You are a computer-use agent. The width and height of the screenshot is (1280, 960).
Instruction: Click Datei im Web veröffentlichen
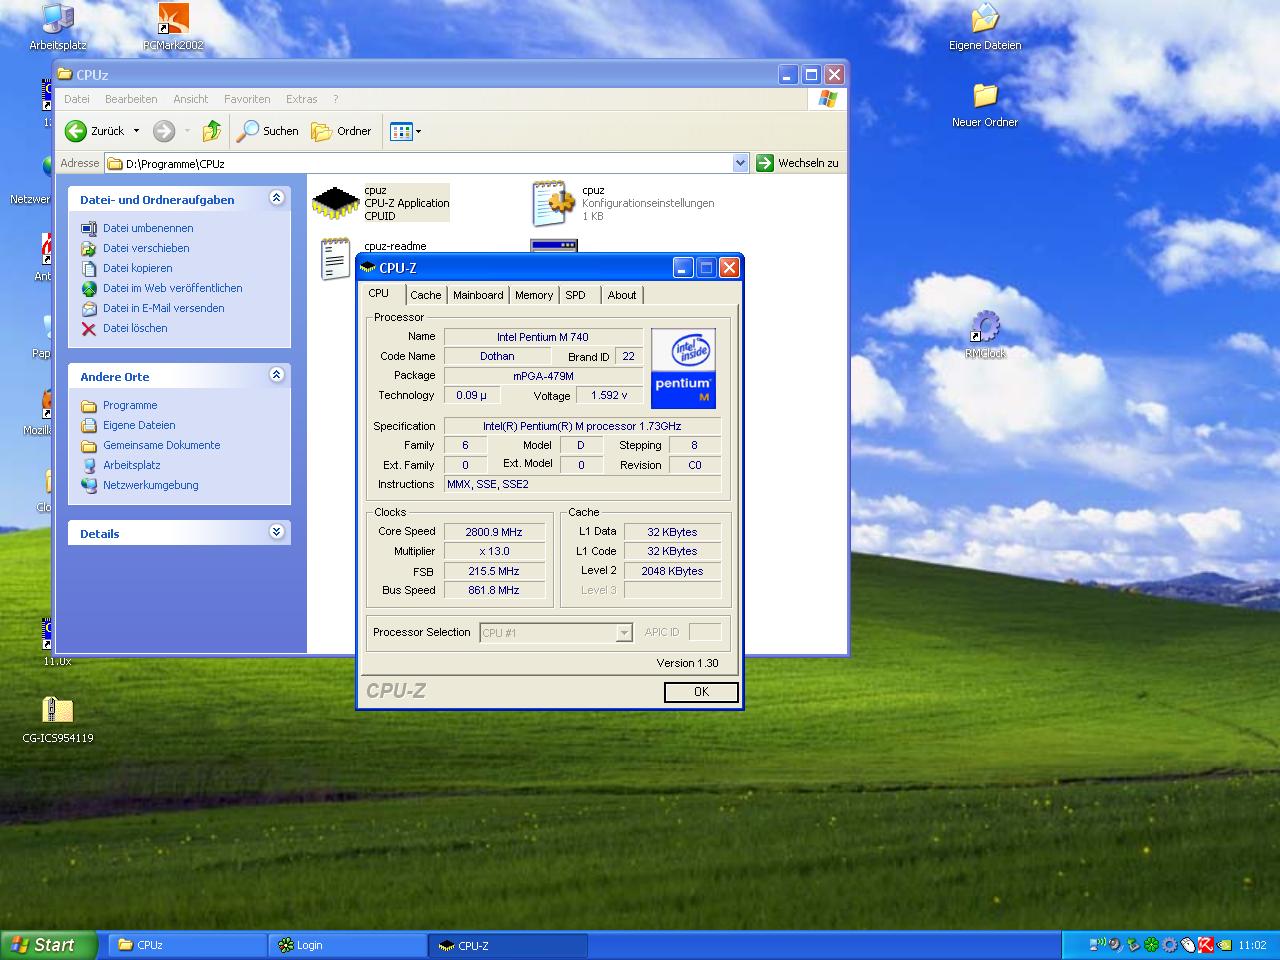pyautogui.click(x=173, y=288)
